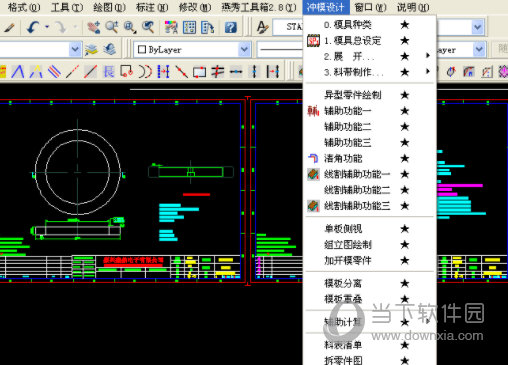The height and width of the screenshot is (365, 508).
Task: Choose 组立图绘制 menu entry
Action: pyautogui.click(x=369, y=245)
